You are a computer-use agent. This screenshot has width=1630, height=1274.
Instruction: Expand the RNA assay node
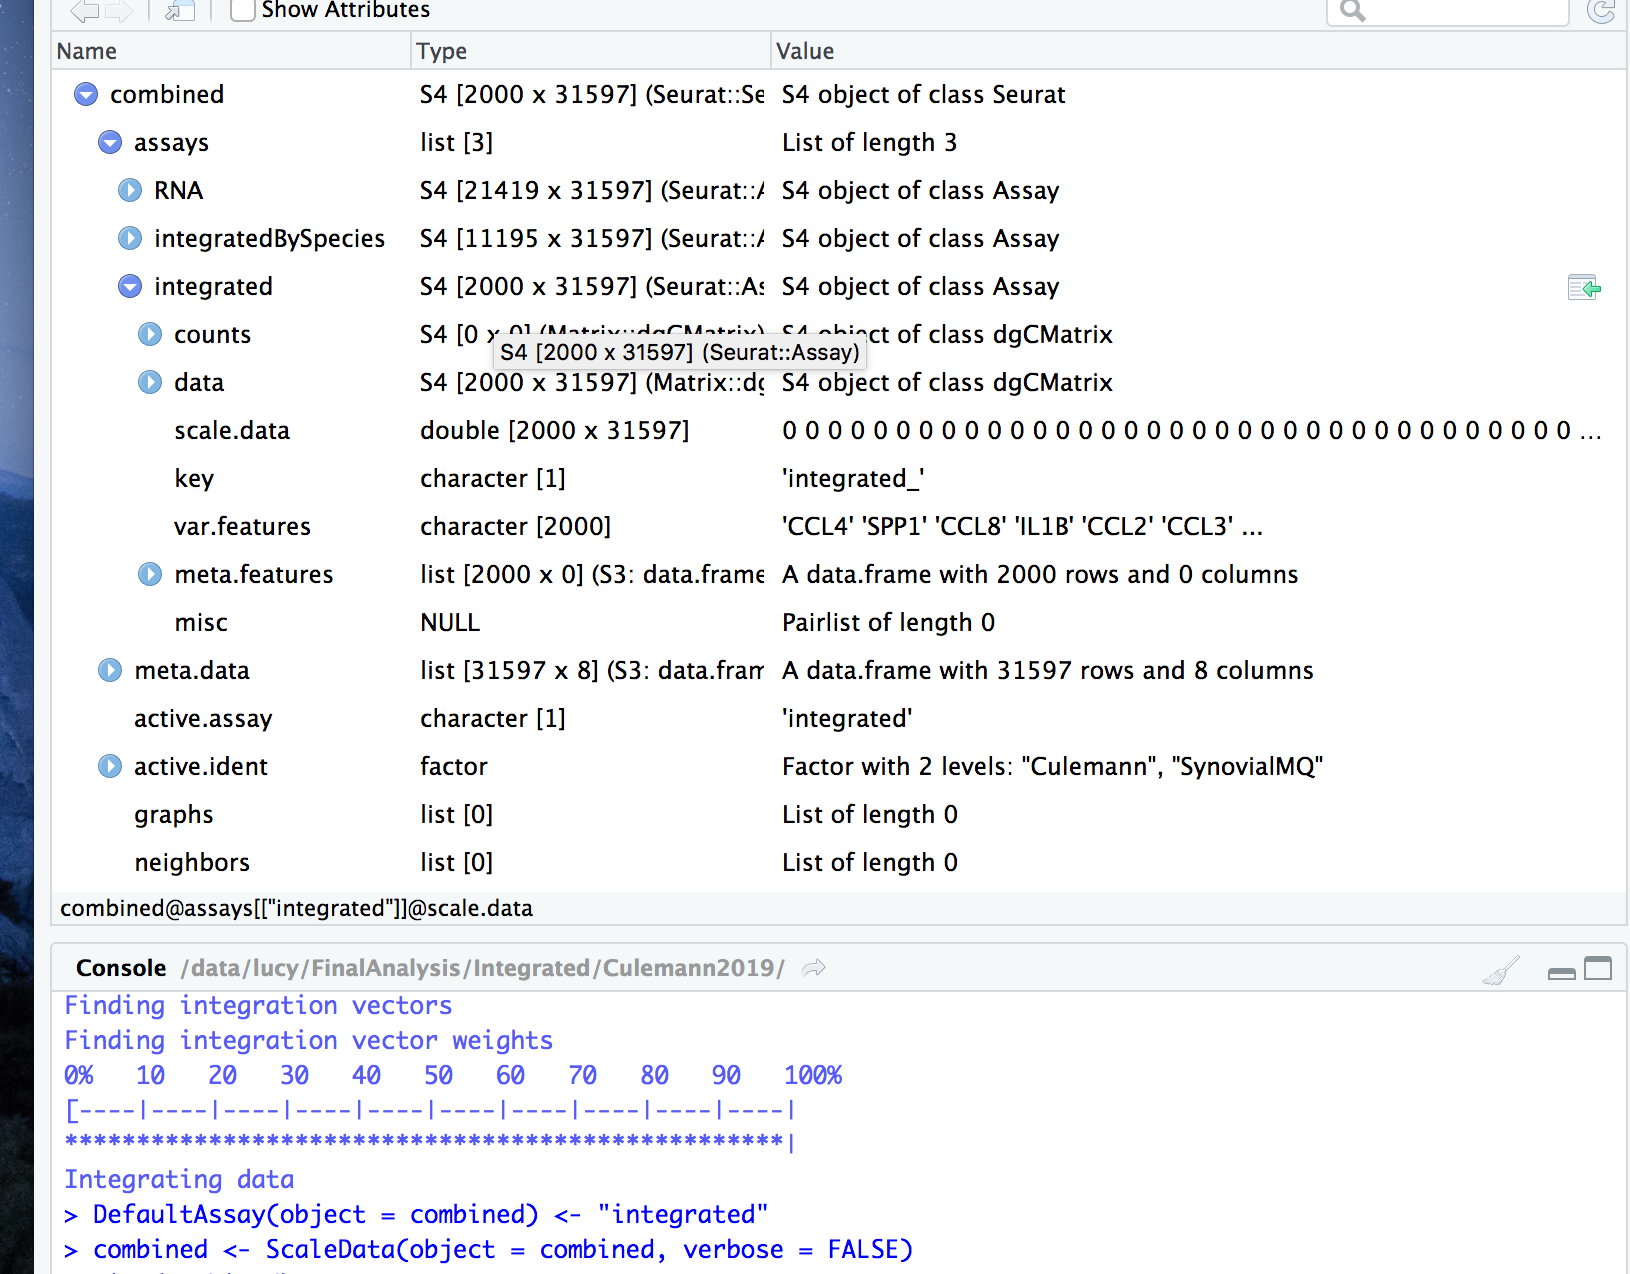(x=130, y=190)
